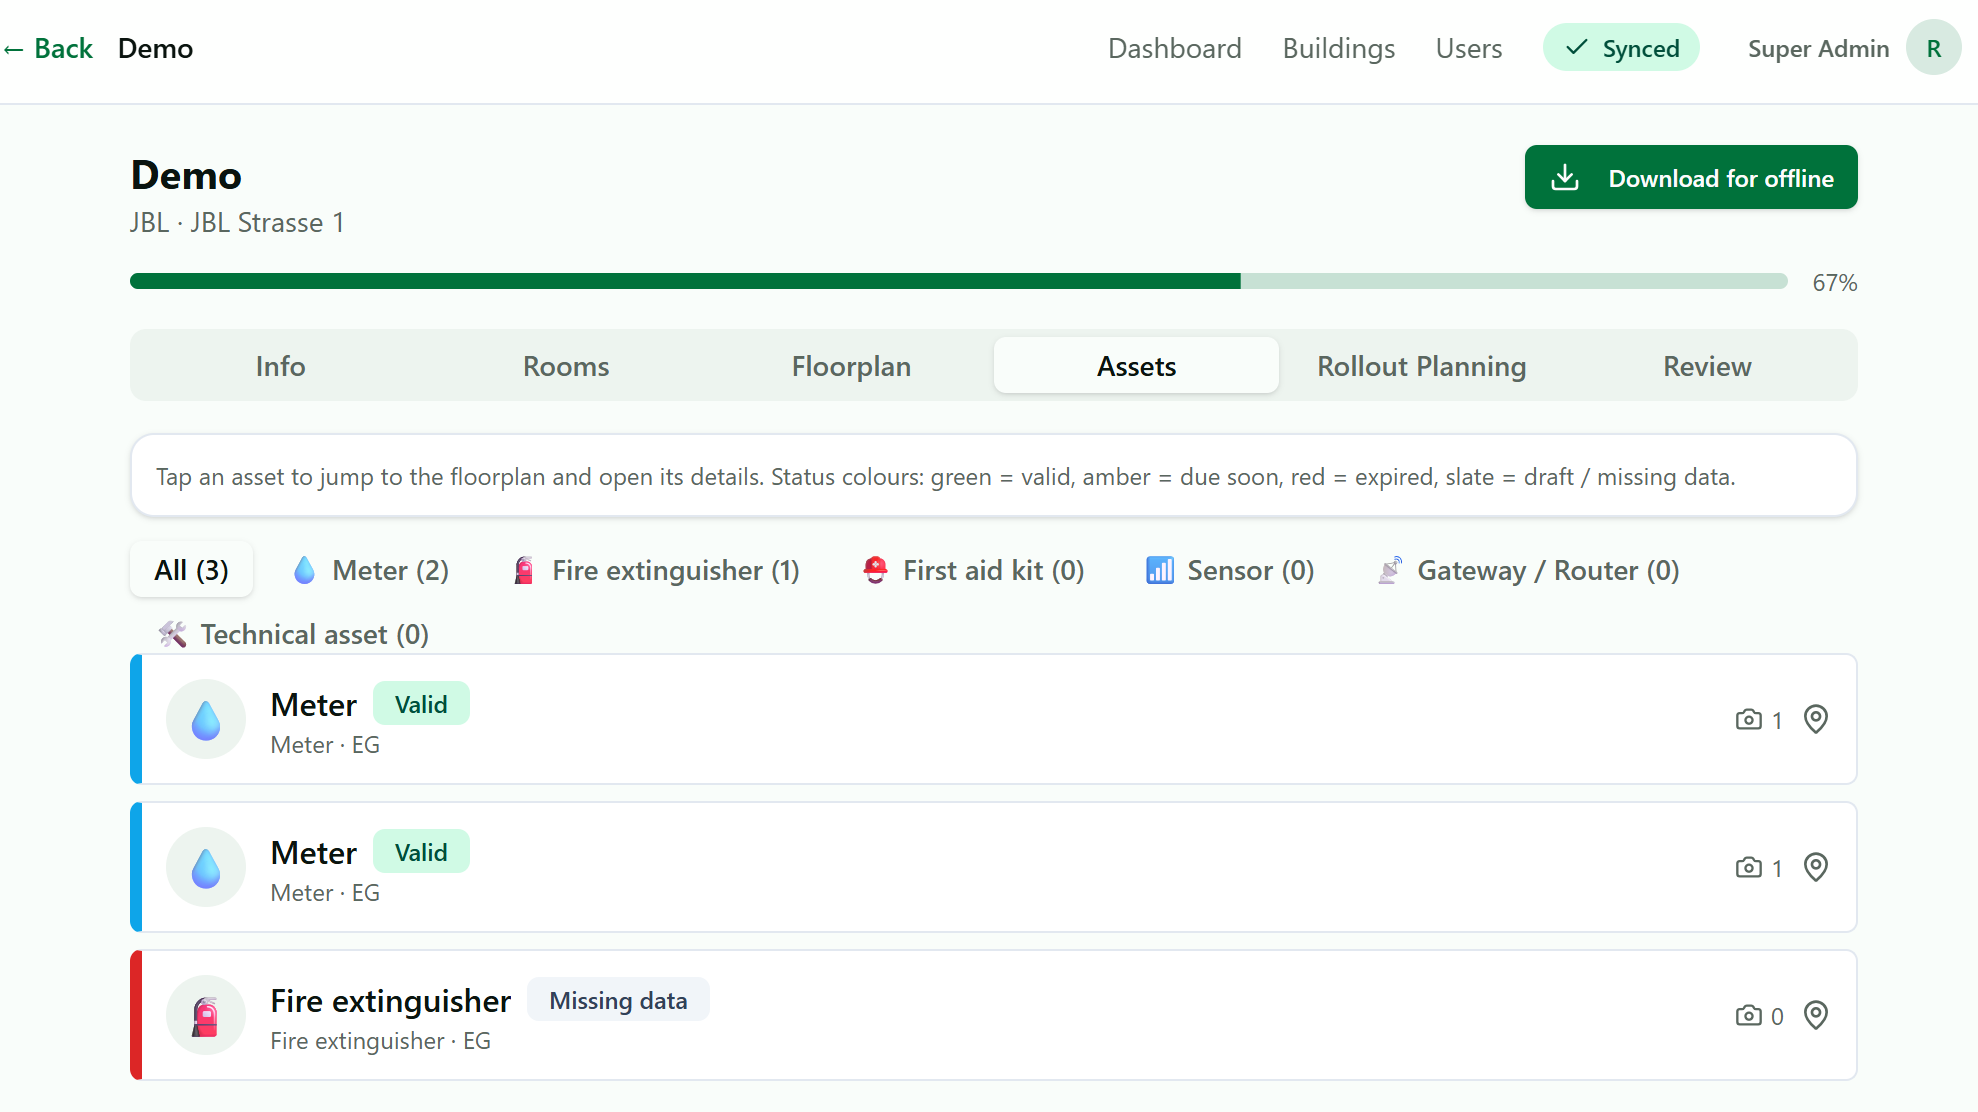Click the Missing data badge
The height and width of the screenshot is (1112, 1978).
(x=618, y=1000)
